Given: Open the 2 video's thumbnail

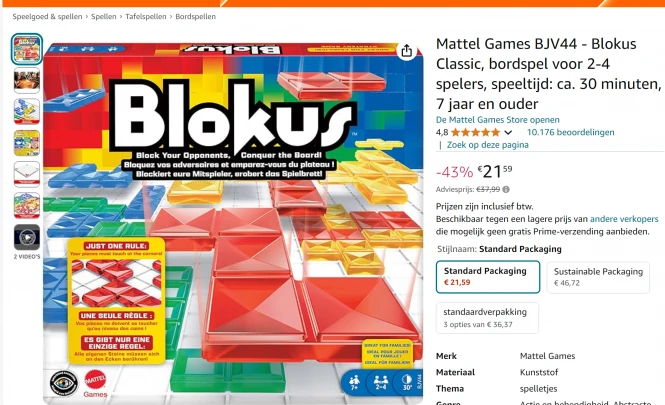Looking at the screenshot, I should point(27,237).
